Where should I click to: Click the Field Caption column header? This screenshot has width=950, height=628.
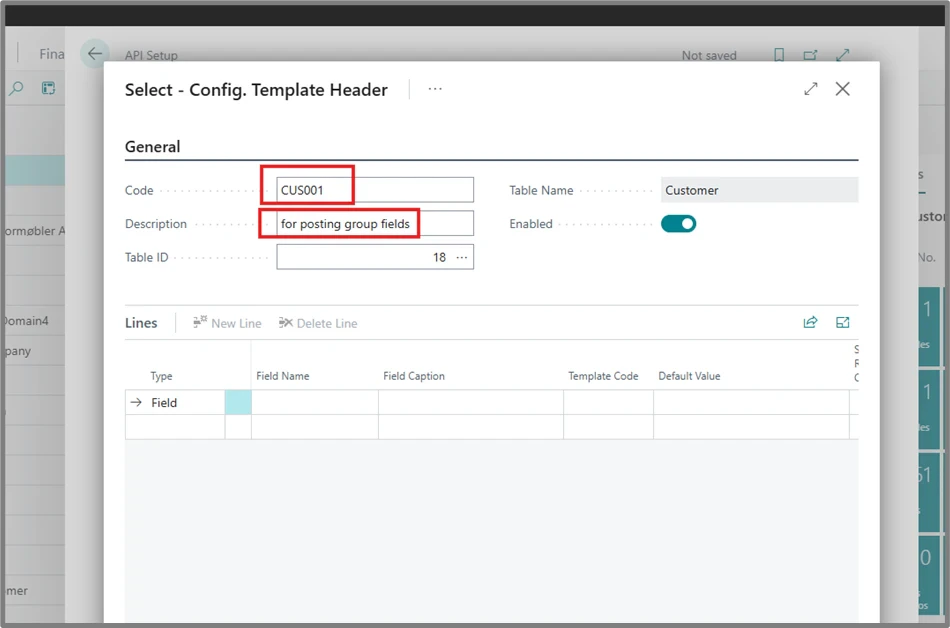pos(414,376)
